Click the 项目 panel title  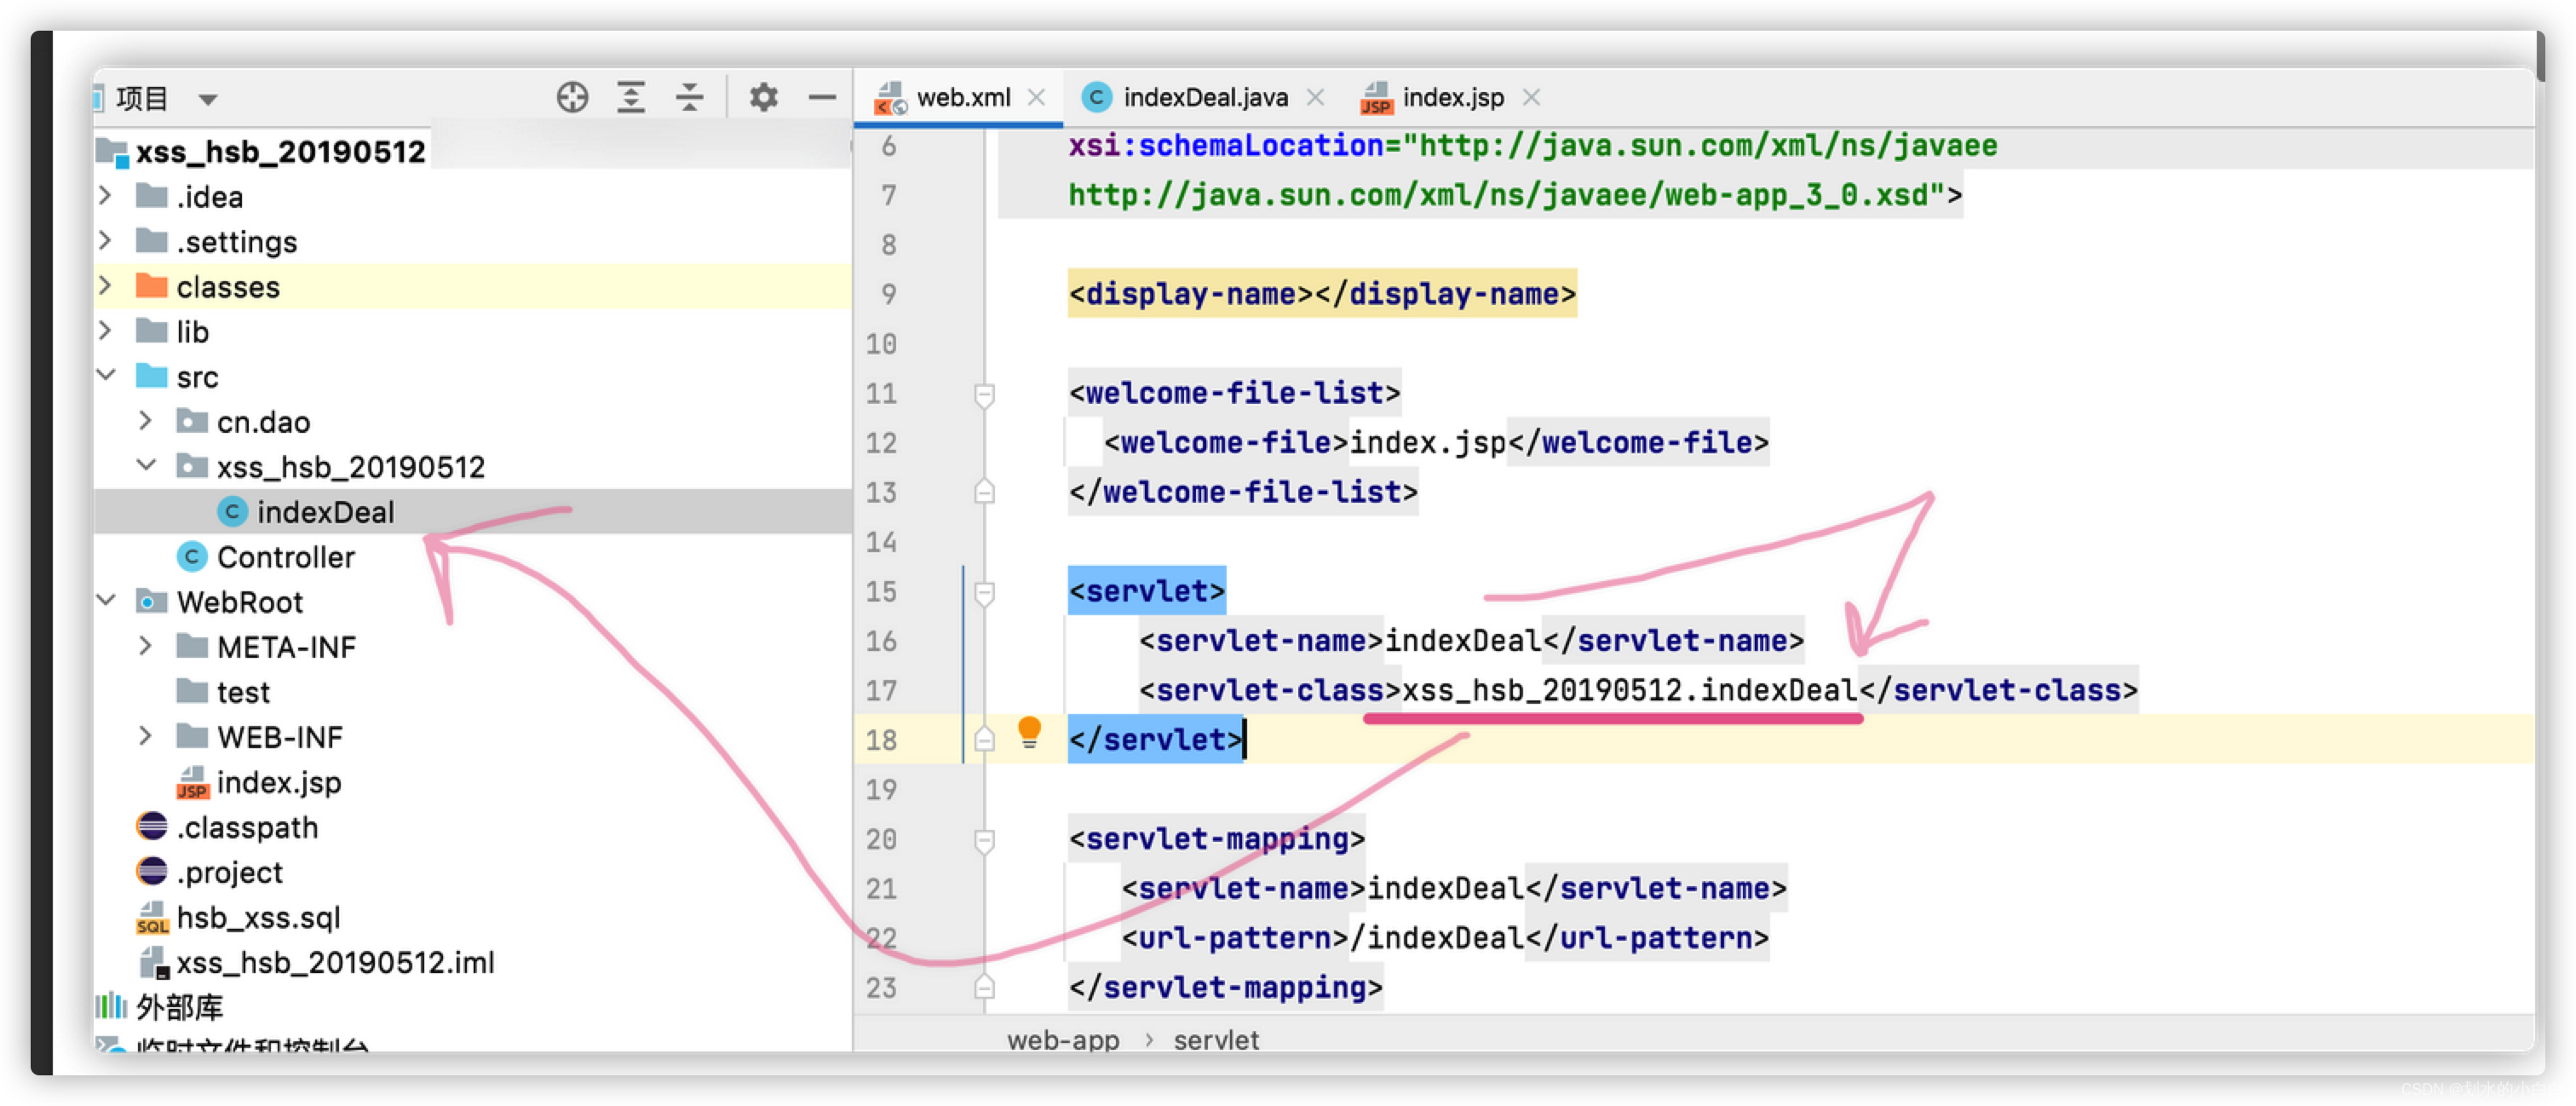tap(142, 98)
